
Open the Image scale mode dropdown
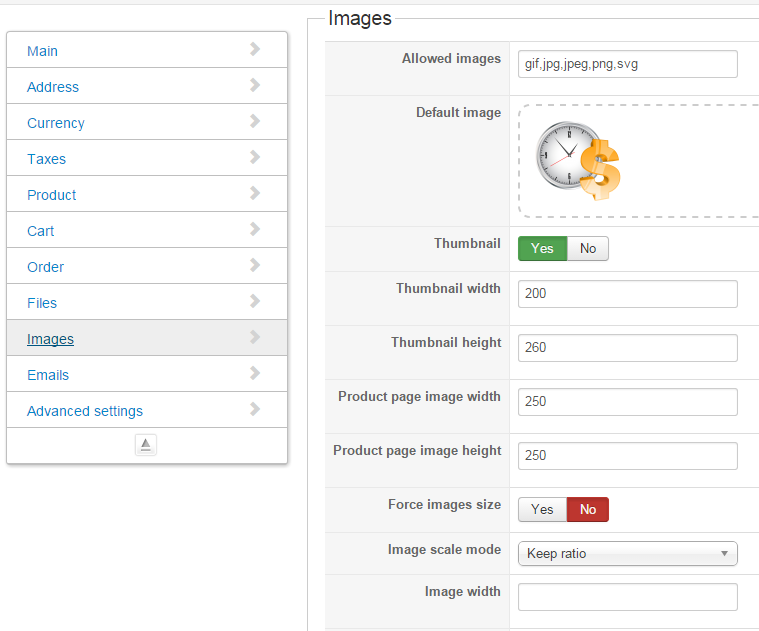(627, 554)
